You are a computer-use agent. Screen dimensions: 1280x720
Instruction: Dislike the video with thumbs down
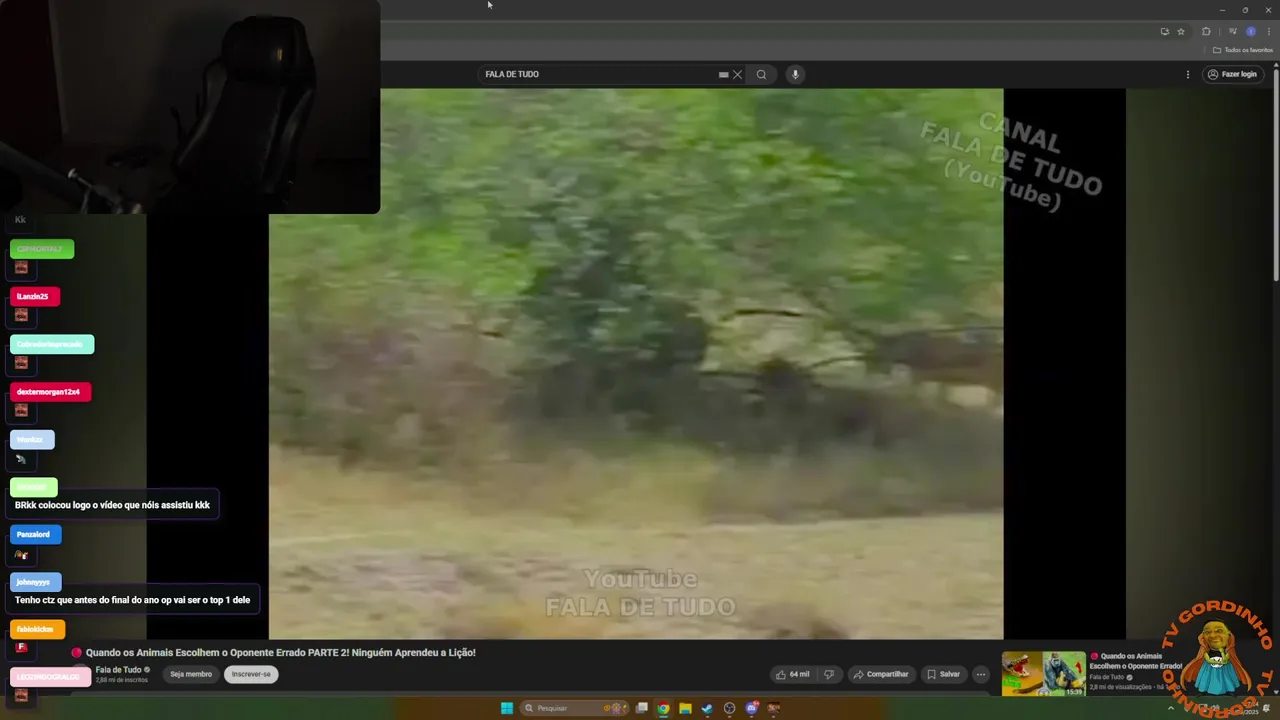point(828,674)
